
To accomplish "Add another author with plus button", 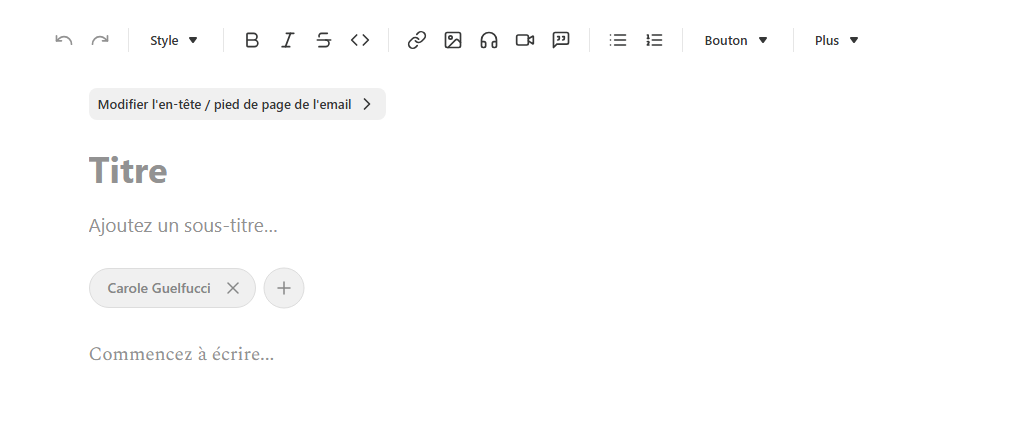I will [x=284, y=288].
